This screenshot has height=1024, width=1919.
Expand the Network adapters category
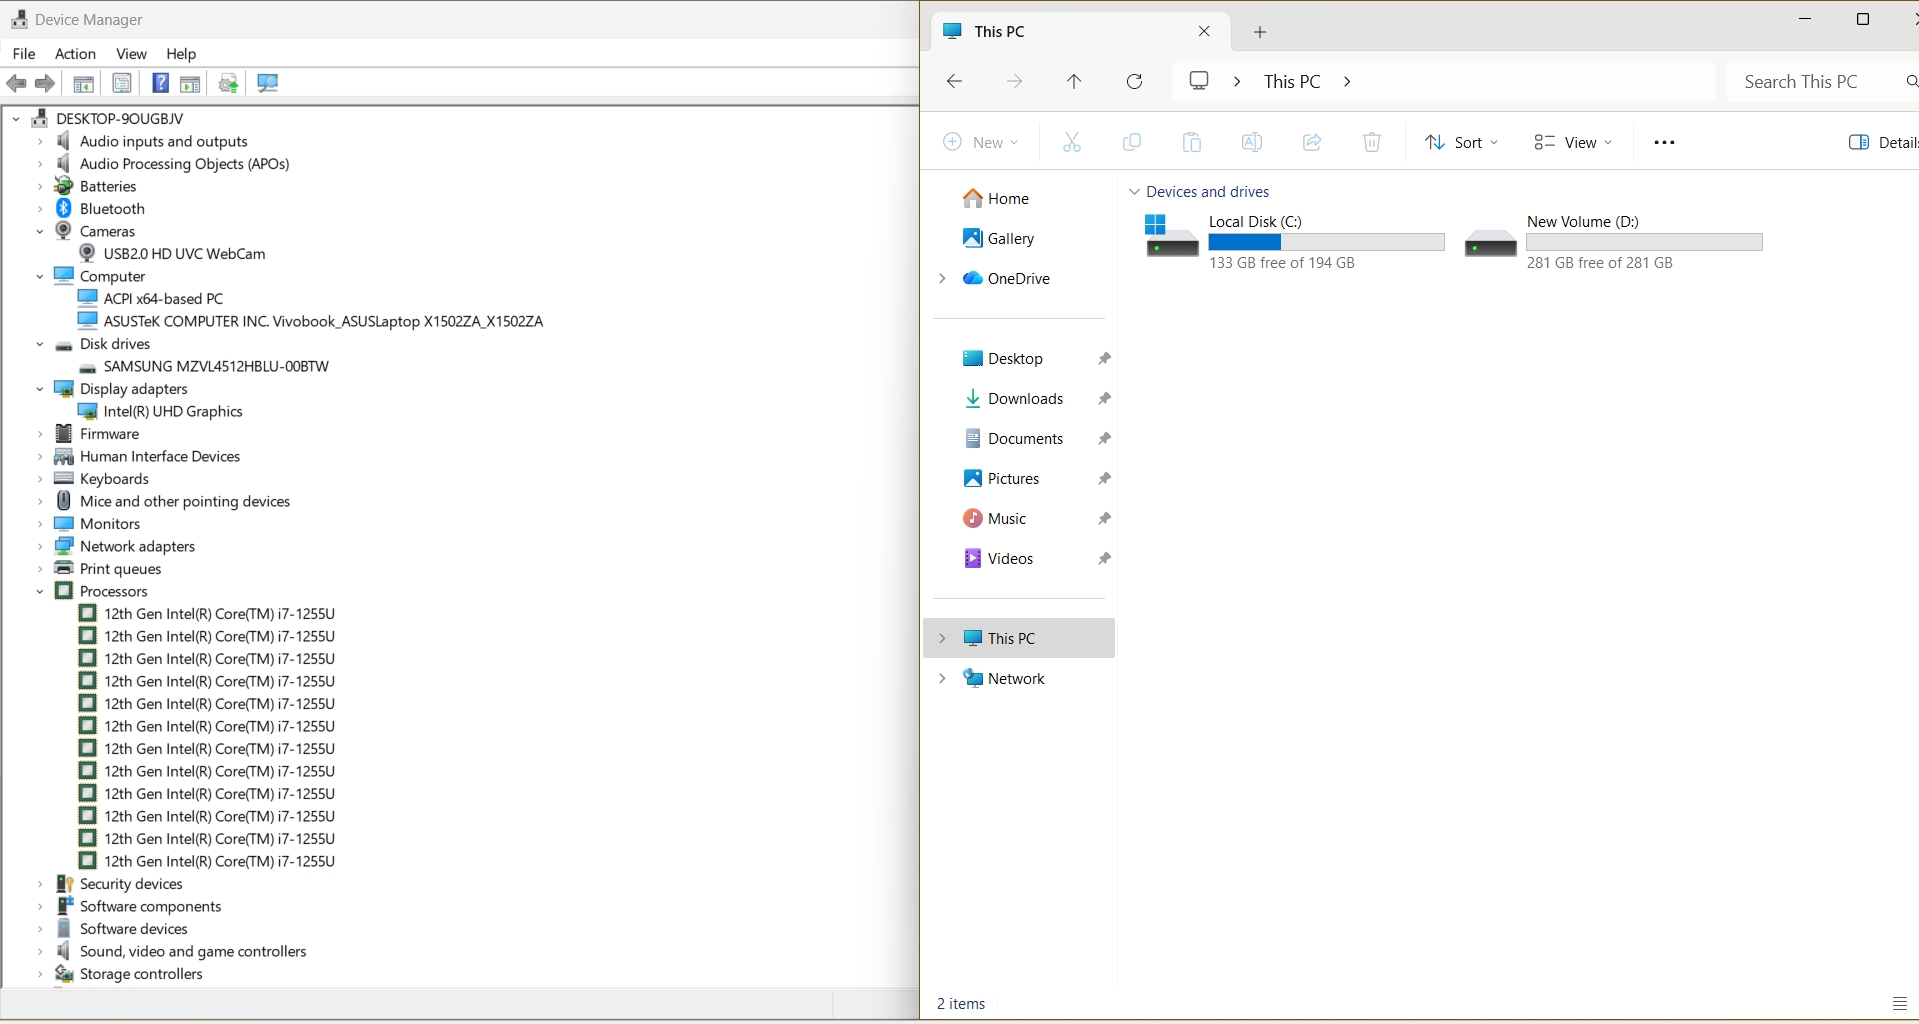40,547
